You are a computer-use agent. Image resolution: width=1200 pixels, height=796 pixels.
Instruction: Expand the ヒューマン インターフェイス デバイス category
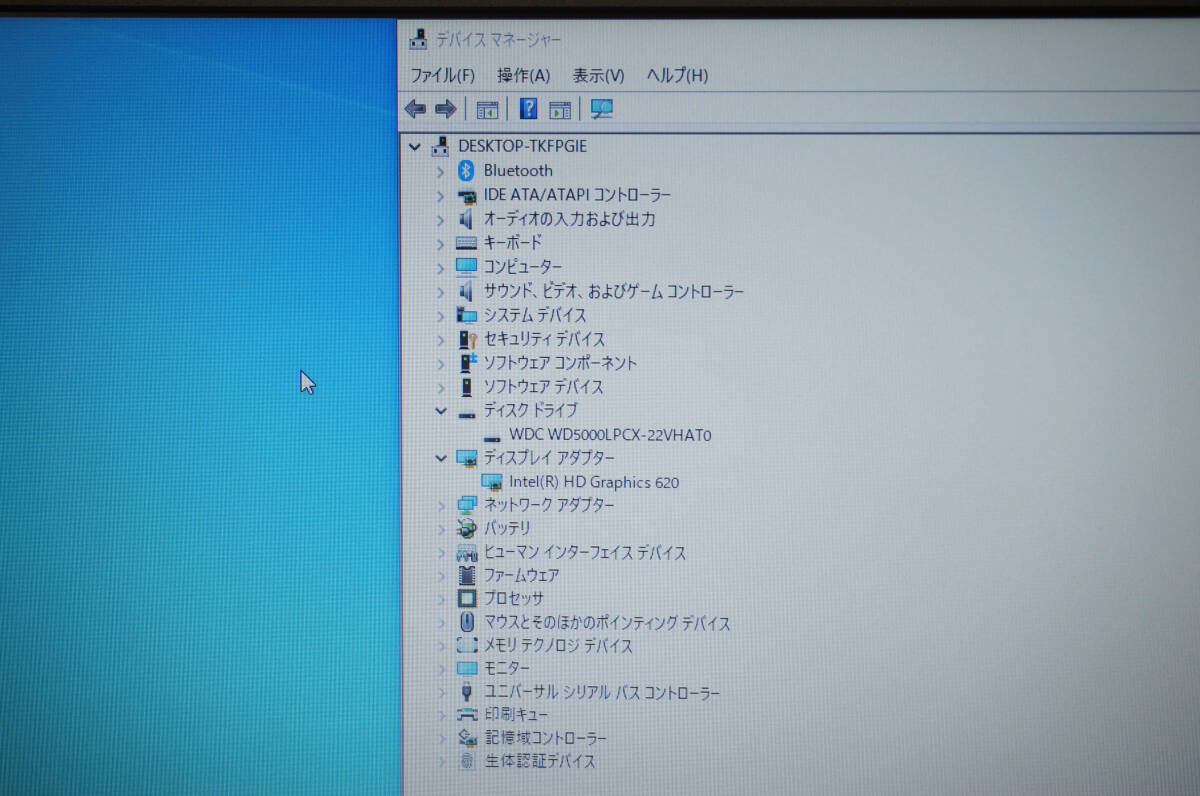coord(440,552)
